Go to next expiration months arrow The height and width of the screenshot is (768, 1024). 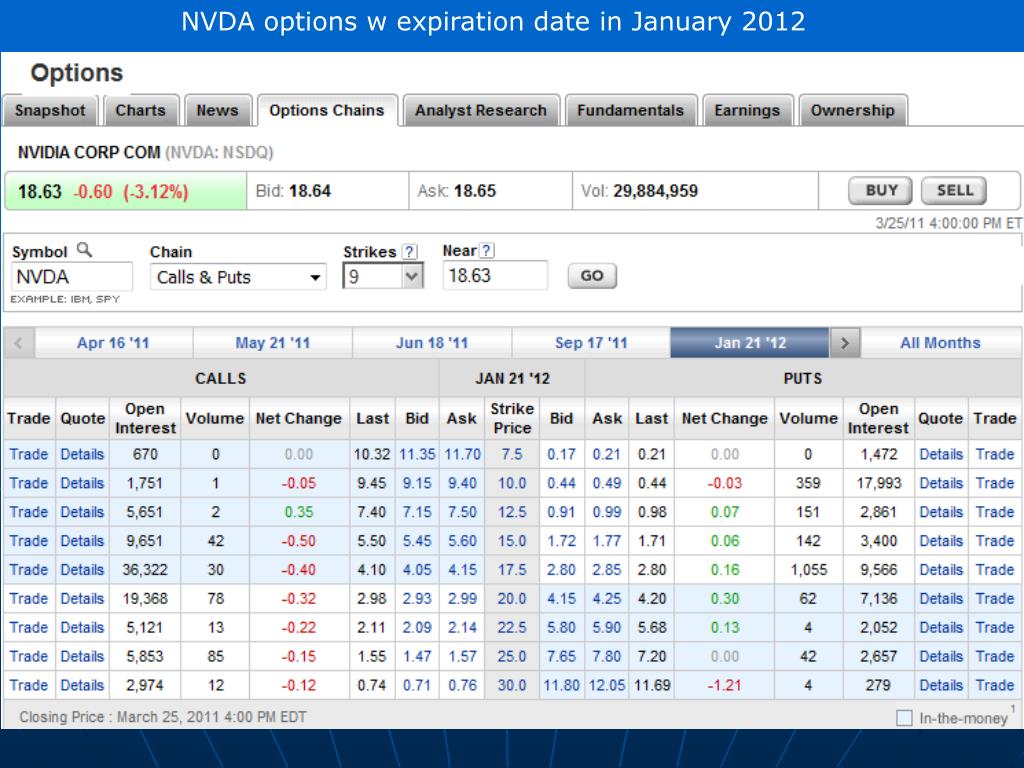[844, 343]
